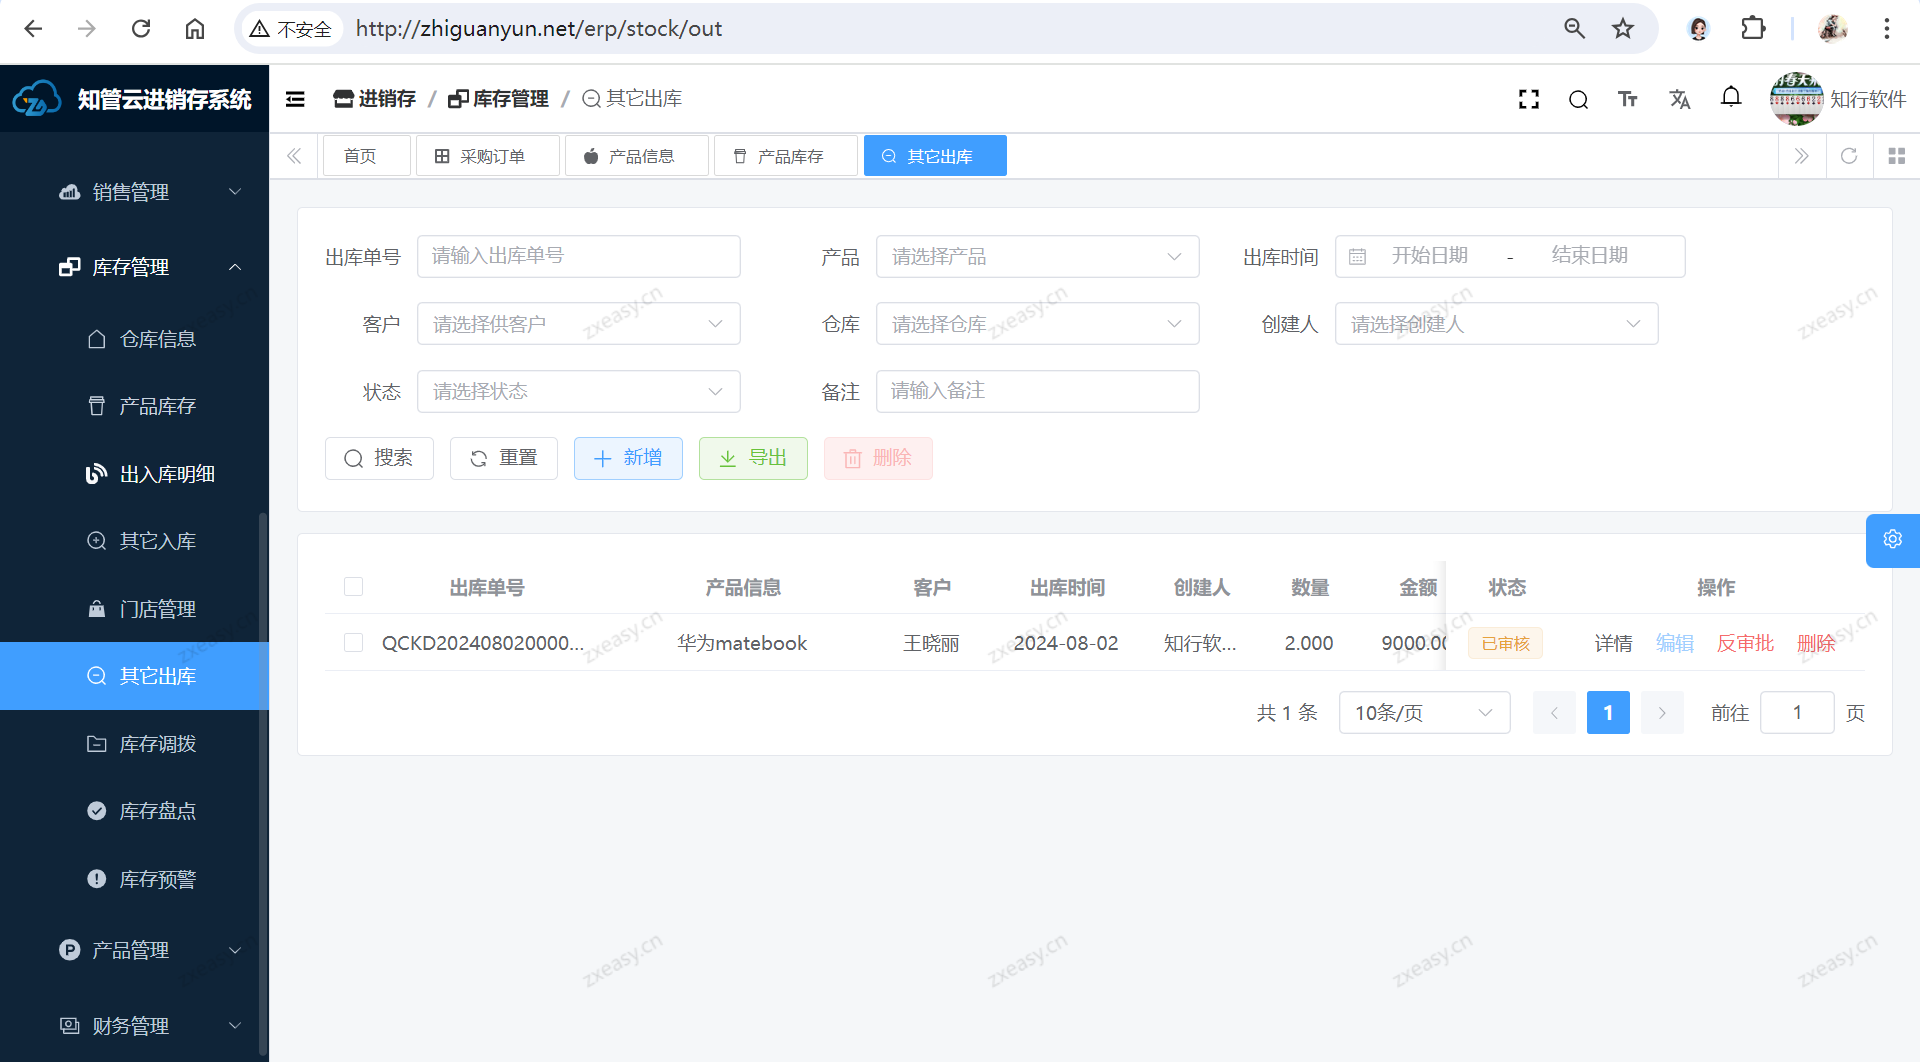This screenshot has width=1920, height=1062.
Task: Refresh current tab page icon
Action: coord(1849,156)
